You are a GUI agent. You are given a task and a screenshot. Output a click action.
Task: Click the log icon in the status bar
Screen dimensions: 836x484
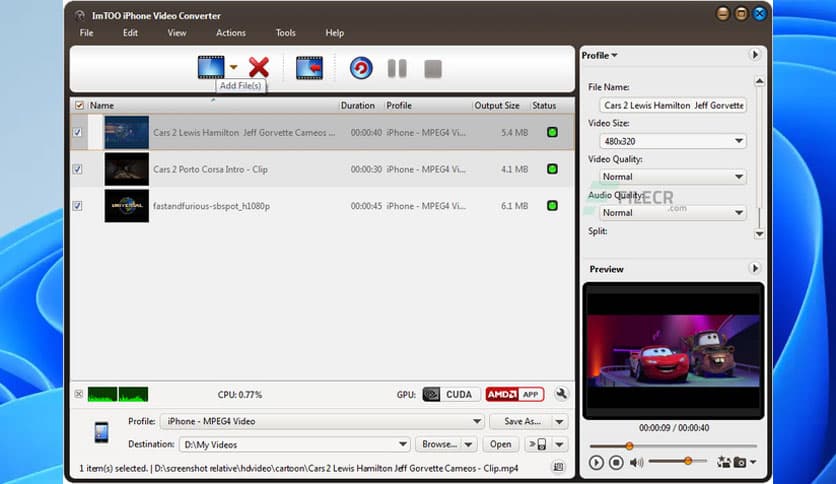click(558, 467)
